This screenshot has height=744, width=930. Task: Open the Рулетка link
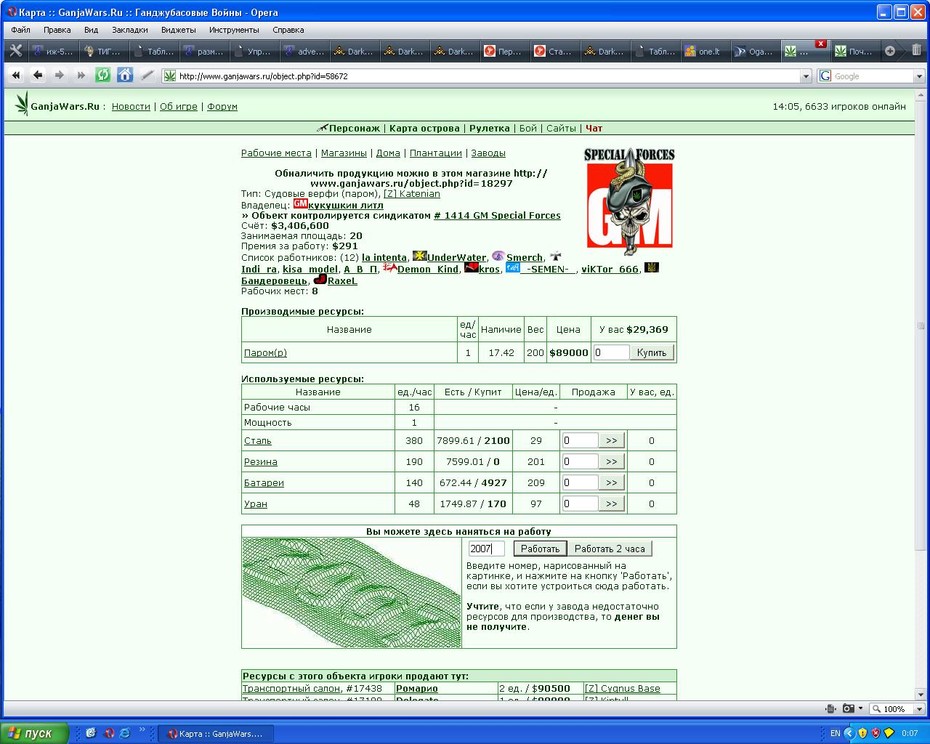(489, 128)
